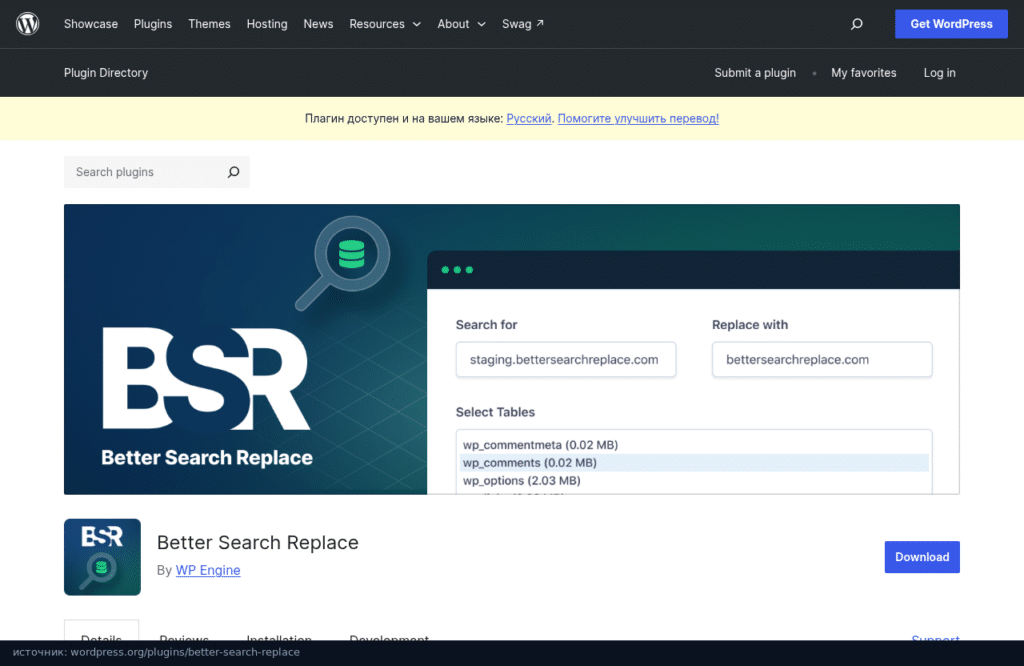Click the magnifier in the Search plugins box
Image resolution: width=1024 pixels, height=666 pixels.
[x=233, y=172]
